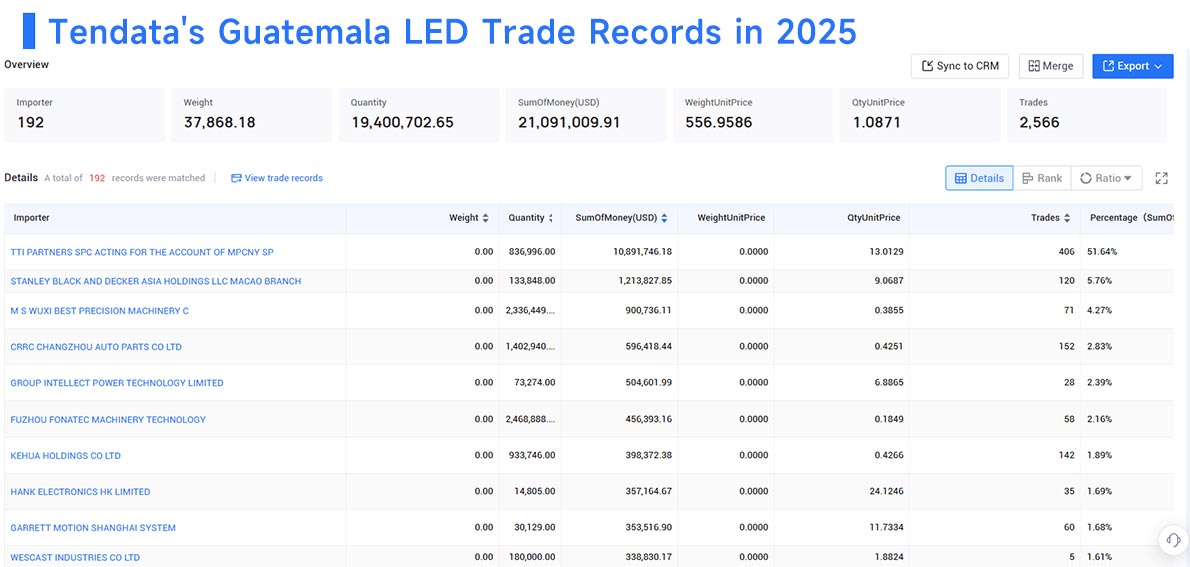Select the Trades 2,566 summary card
Image resolution: width=1190 pixels, height=567 pixels.
1088,115
